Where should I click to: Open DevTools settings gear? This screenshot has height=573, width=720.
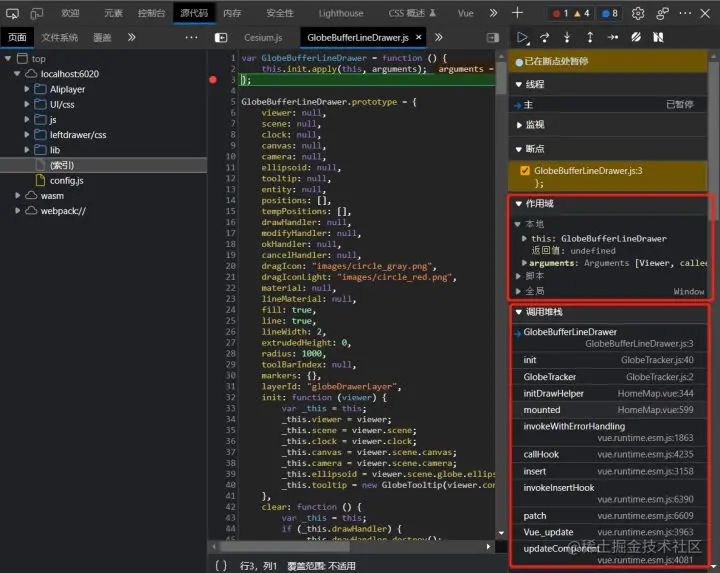[x=638, y=13]
